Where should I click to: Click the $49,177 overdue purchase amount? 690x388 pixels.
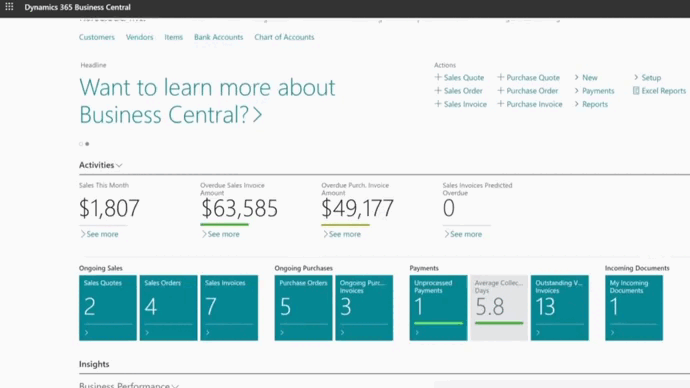pyautogui.click(x=357, y=208)
